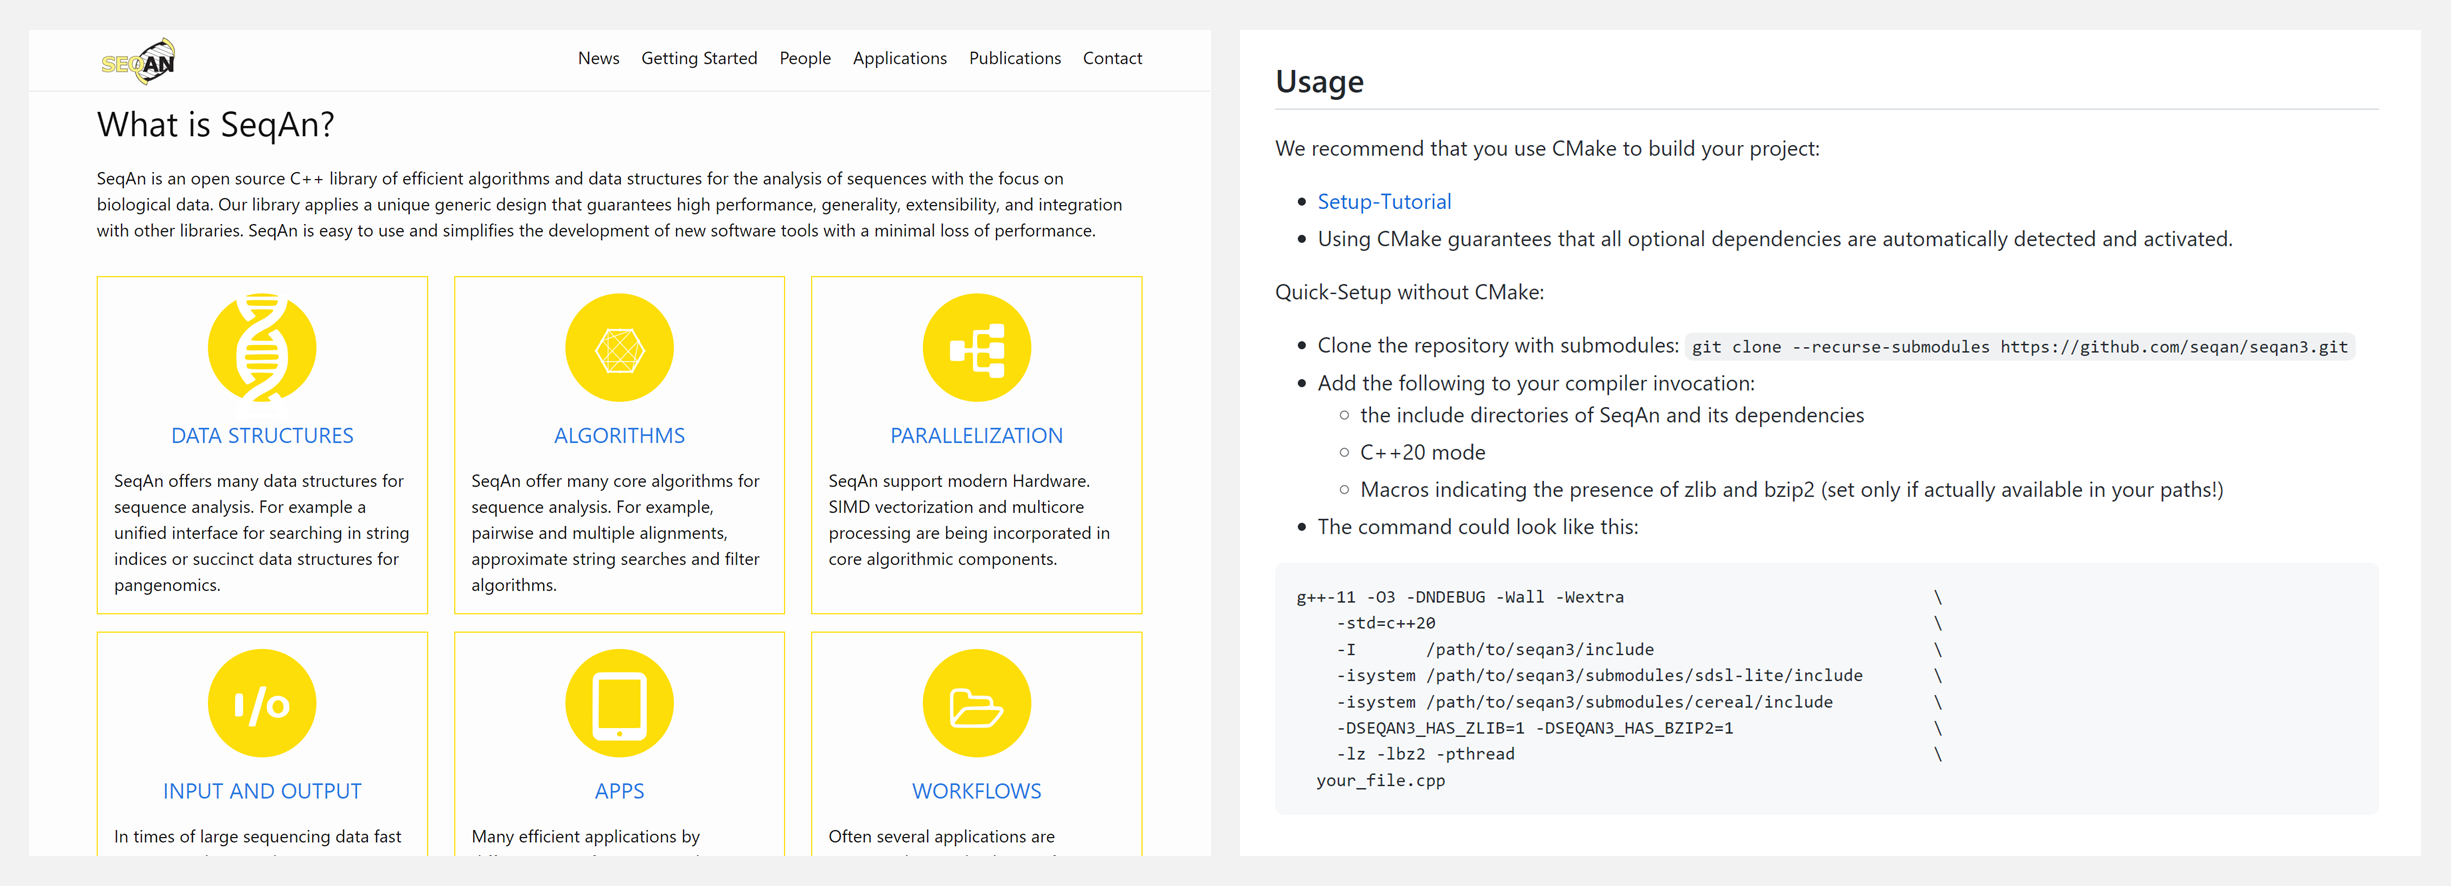Click the Data Structures card description text
Image resolution: width=2451 pixels, height=886 pixels.
pos(262,533)
